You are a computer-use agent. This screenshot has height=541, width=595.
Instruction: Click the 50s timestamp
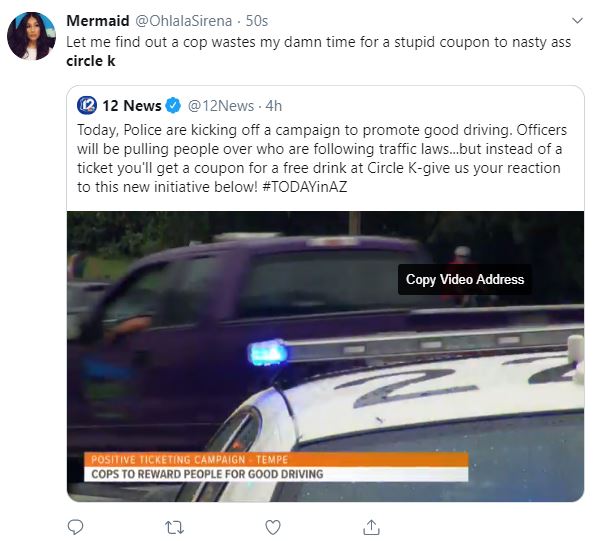(257, 21)
